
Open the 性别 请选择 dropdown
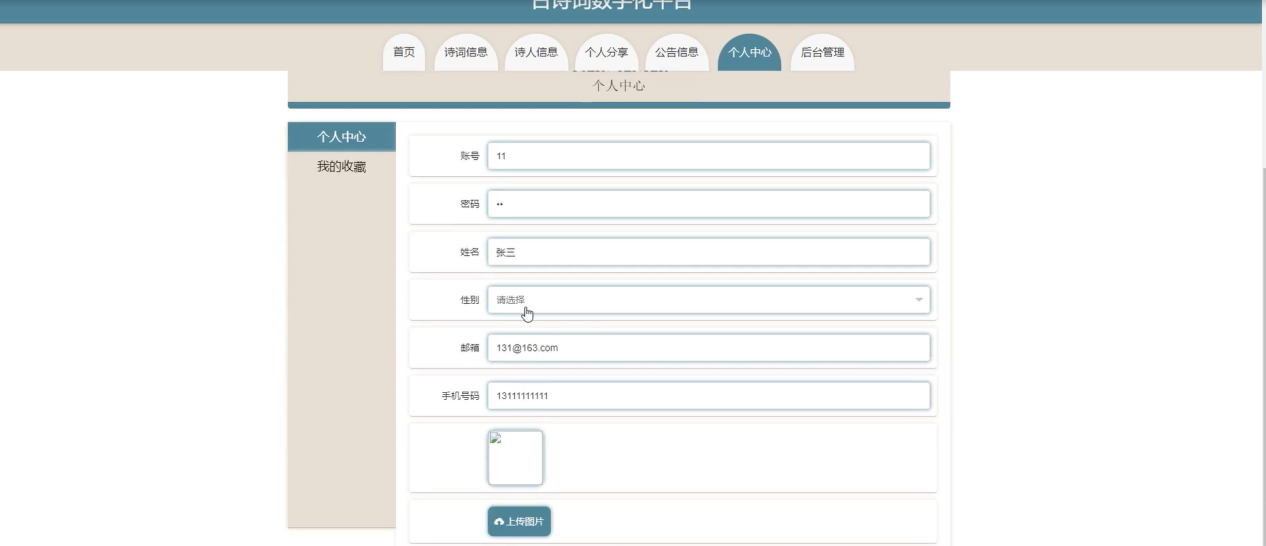tap(709, 300)
